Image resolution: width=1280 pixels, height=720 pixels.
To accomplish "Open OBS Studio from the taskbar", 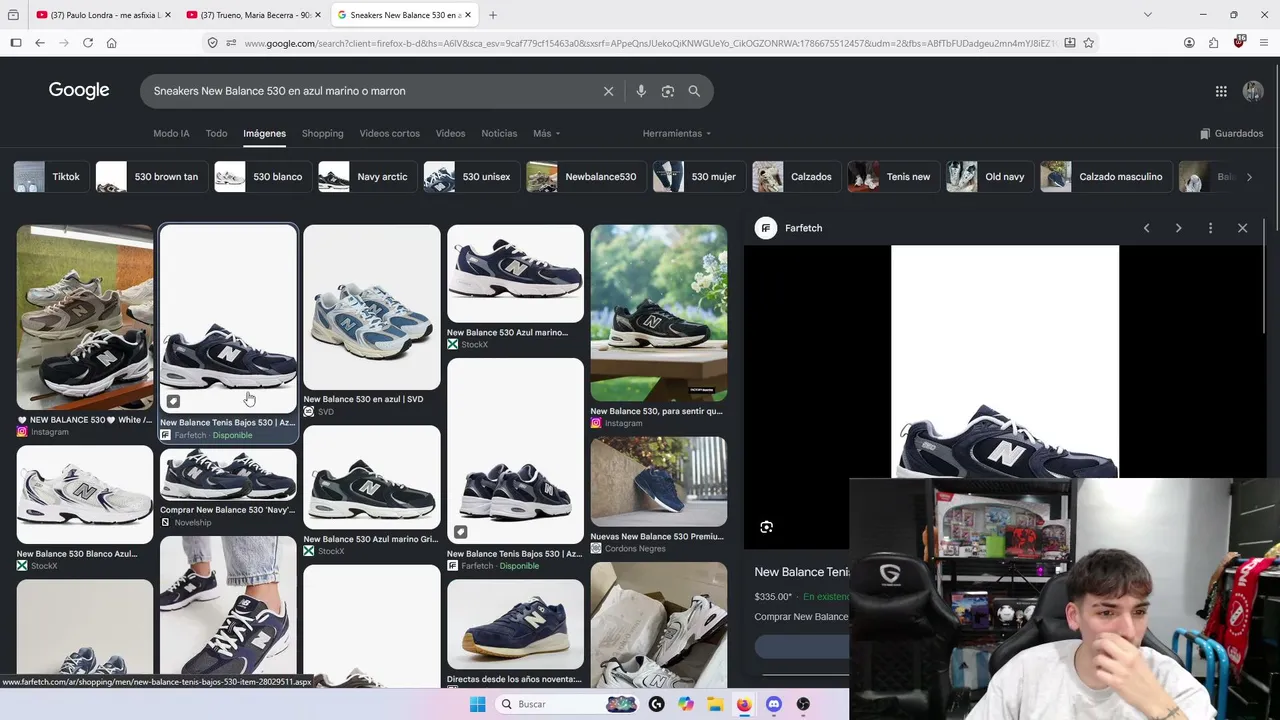I will [803, 704].
